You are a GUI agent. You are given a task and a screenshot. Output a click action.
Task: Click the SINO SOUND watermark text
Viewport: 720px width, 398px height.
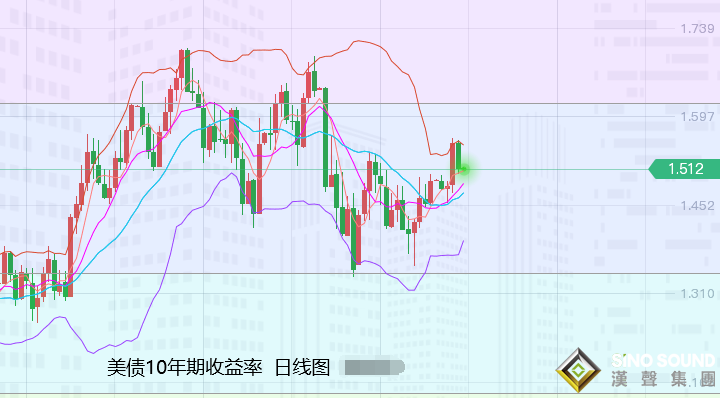664,361
